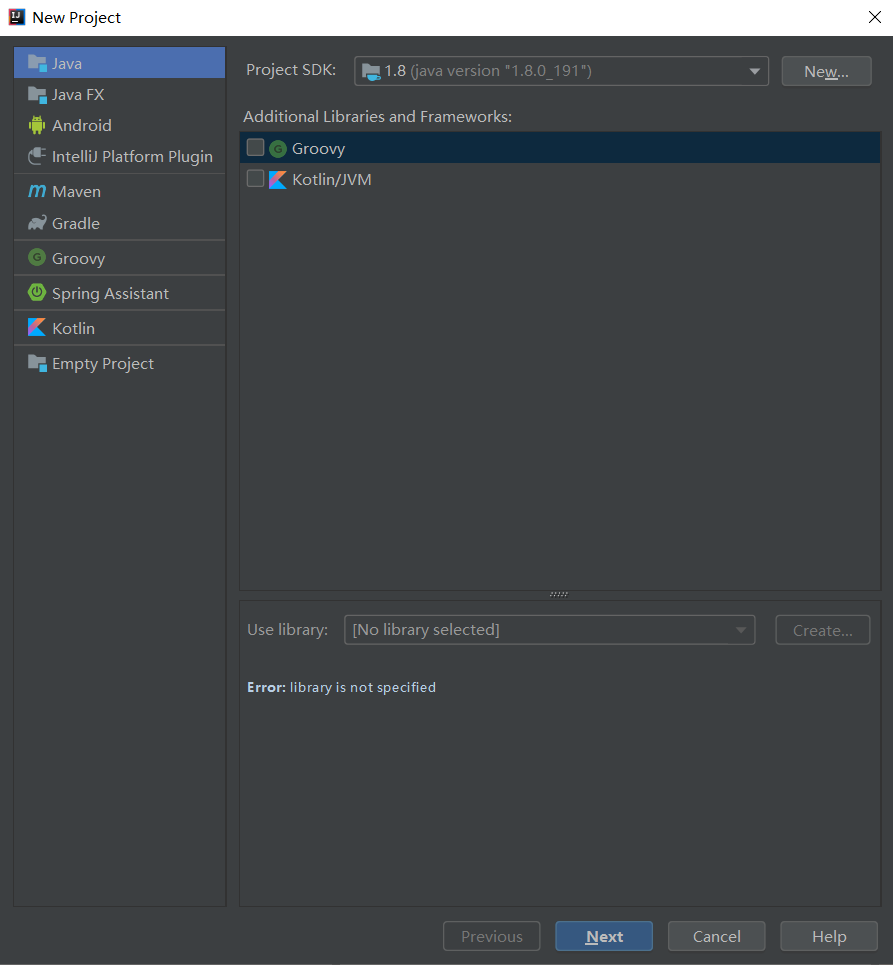This screenshot has width=893, height=965.
Task: Click the Previous button
Action: click(x=492, y=936)
